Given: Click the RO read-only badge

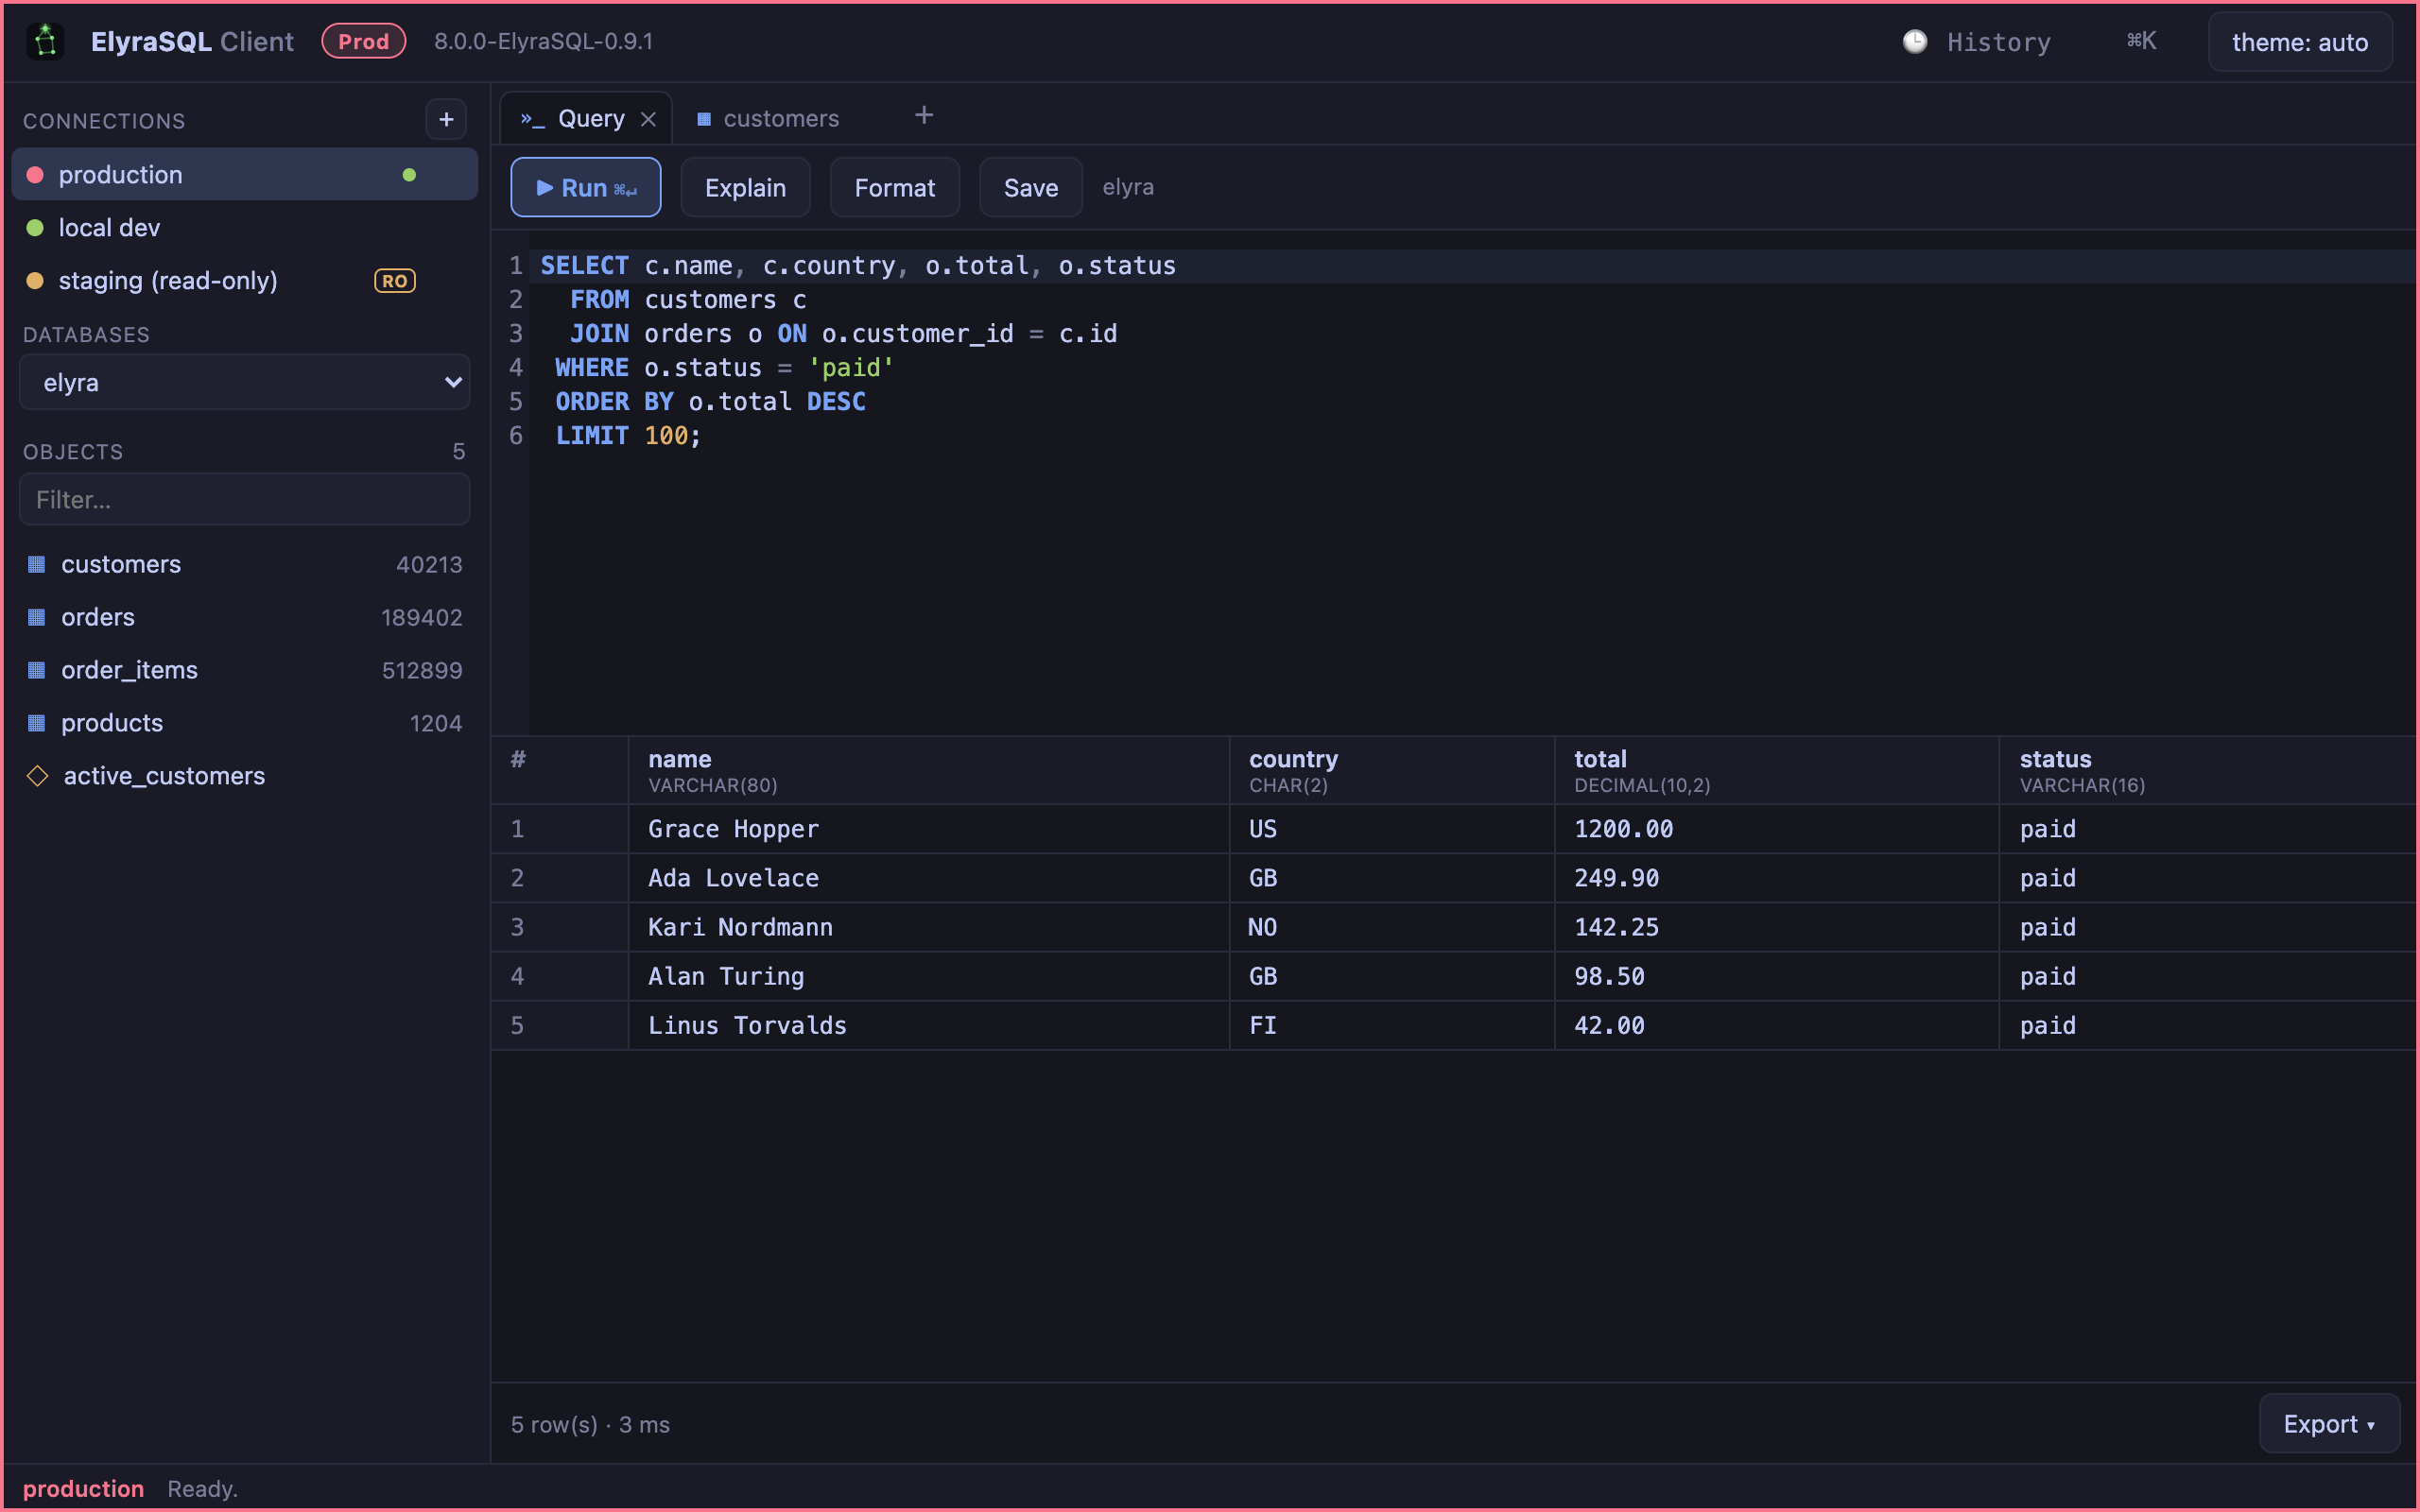Looking at the screenshot, I should pos(395,281).
